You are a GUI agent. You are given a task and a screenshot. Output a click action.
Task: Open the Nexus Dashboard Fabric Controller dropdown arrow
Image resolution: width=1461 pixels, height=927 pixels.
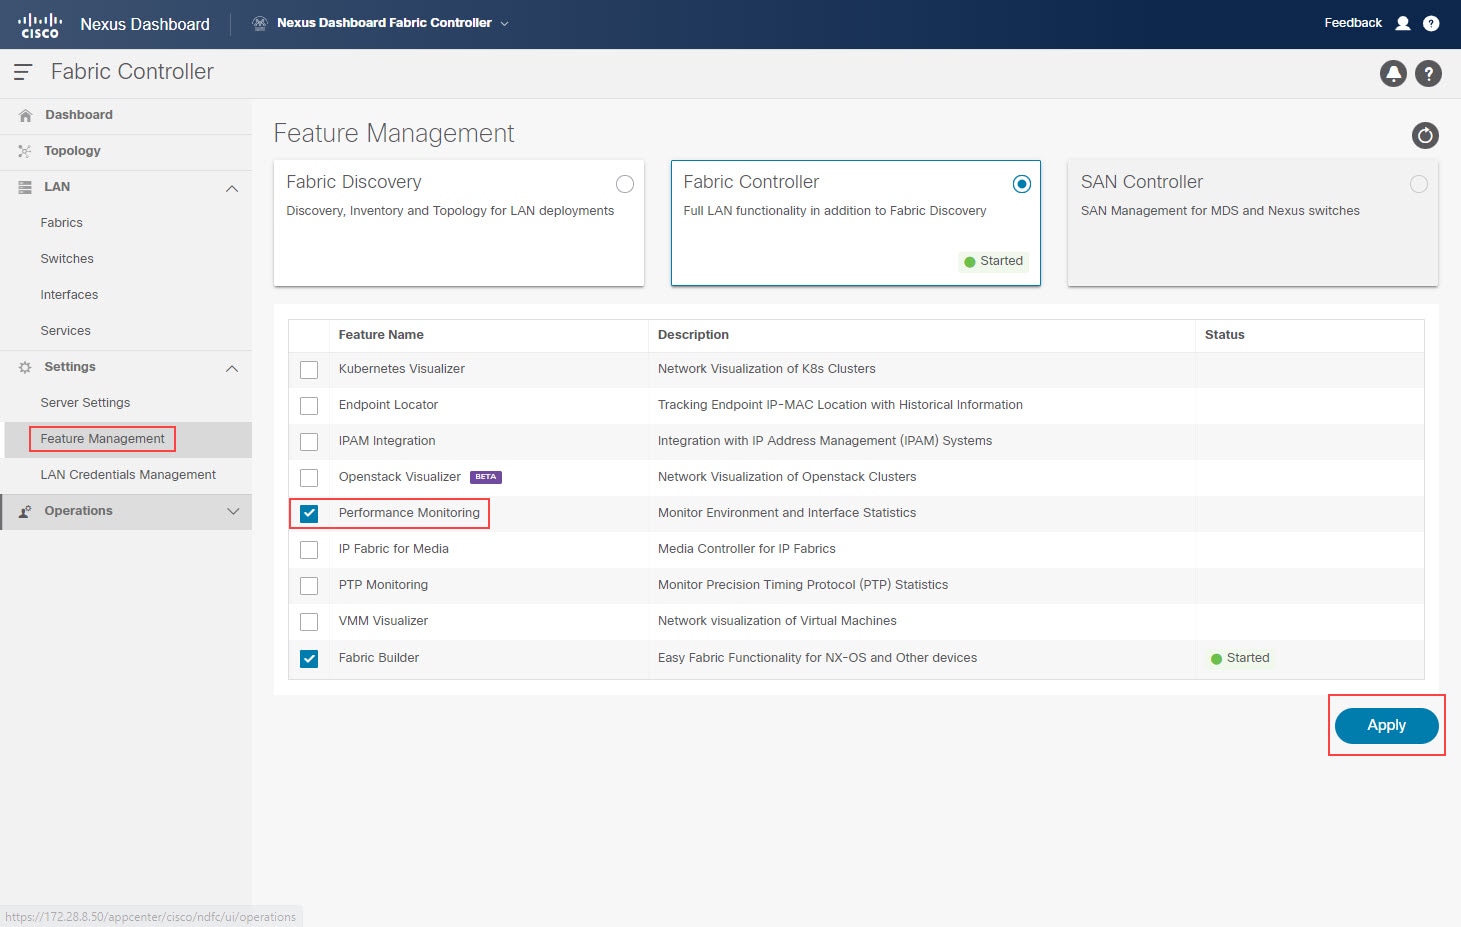(x=504, y=23)
